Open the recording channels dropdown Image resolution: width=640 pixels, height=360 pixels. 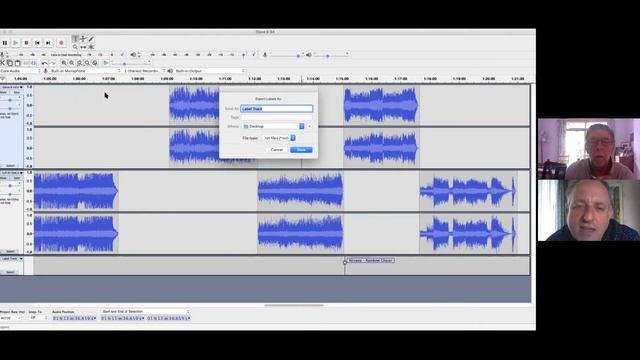click(x=144, y=71)
